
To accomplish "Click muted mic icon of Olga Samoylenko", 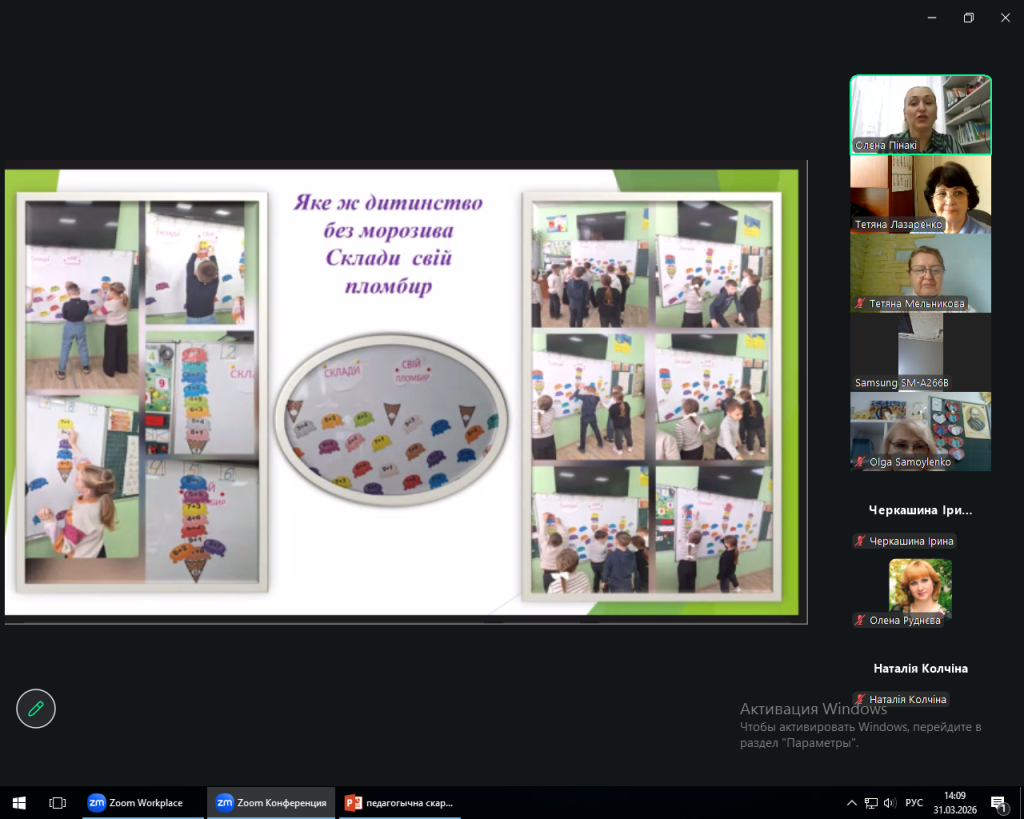I will coord(859,462).
